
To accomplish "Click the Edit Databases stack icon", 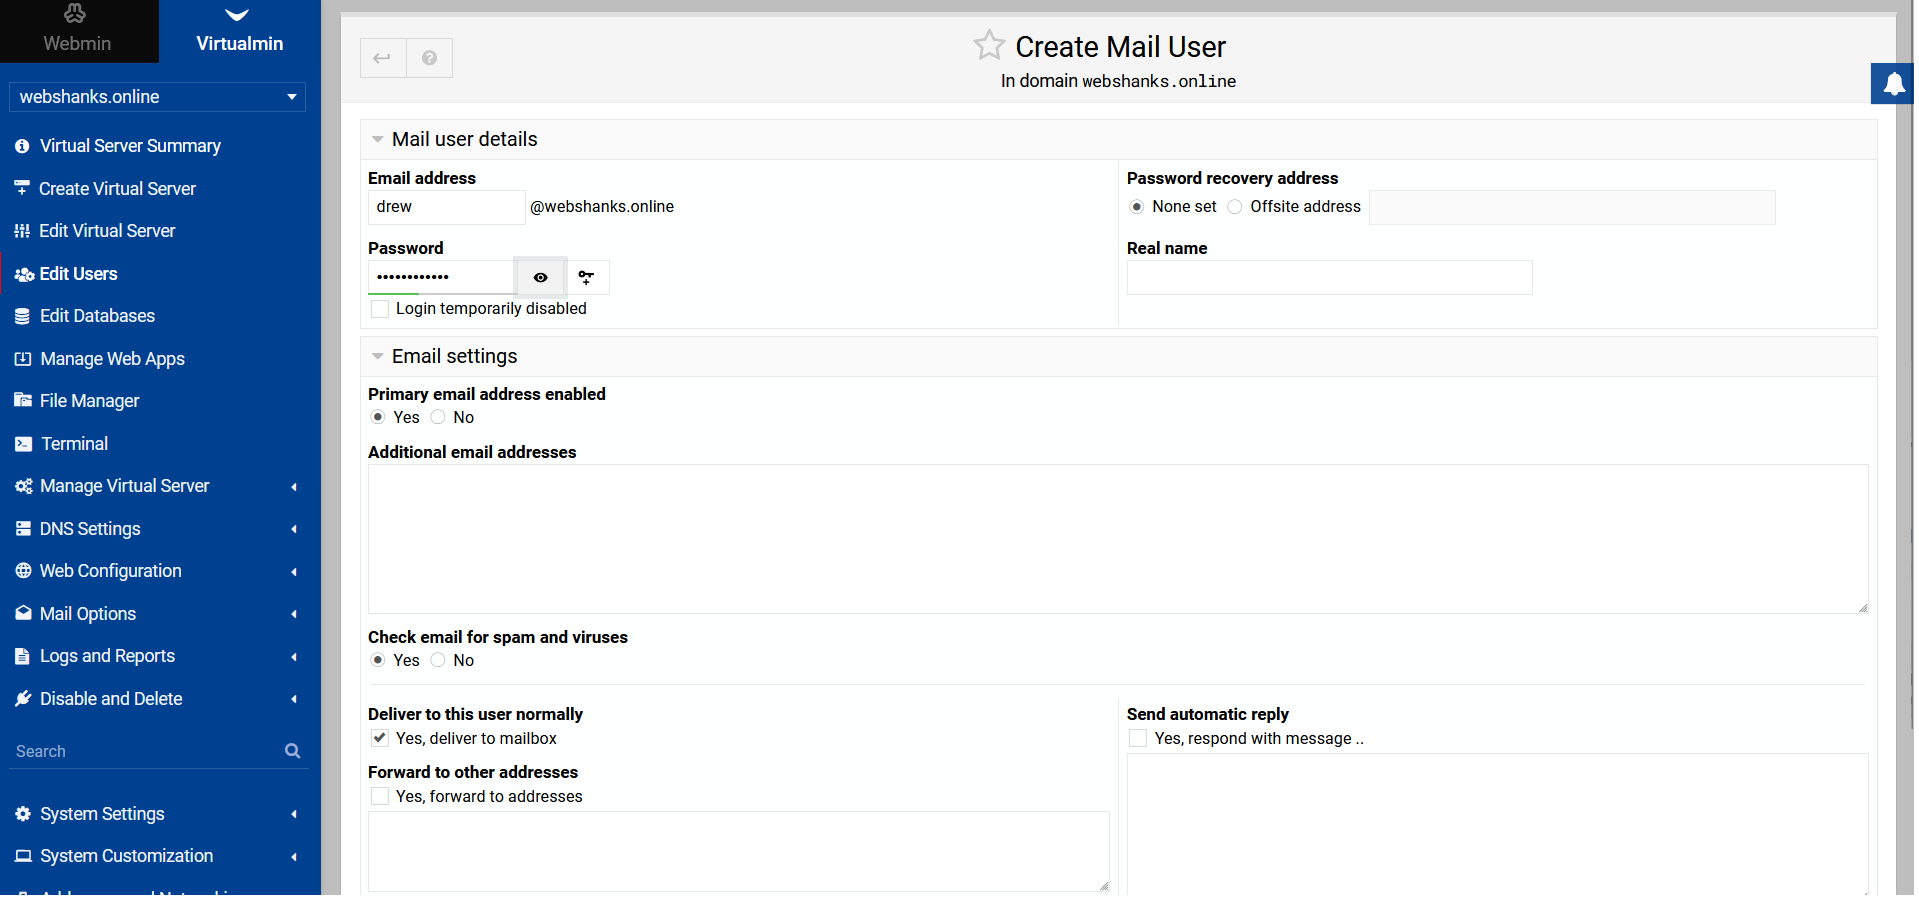I will click(22, 316).
